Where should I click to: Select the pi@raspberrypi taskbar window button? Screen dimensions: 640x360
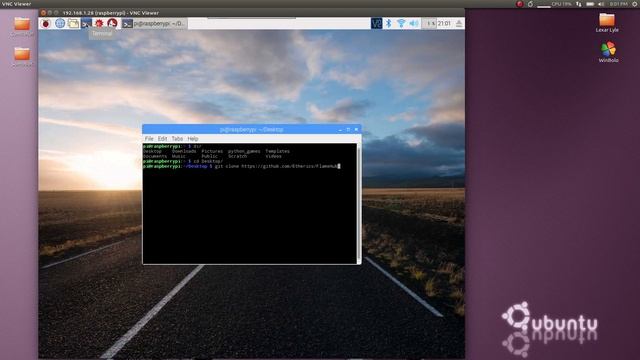[155, 24]
